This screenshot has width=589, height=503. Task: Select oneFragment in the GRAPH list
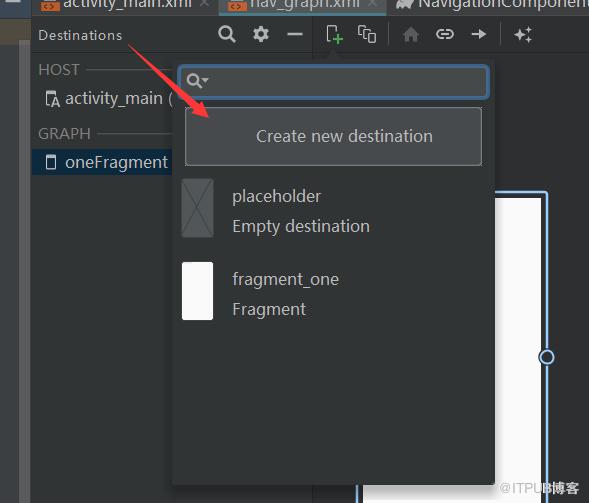point(102,162)
